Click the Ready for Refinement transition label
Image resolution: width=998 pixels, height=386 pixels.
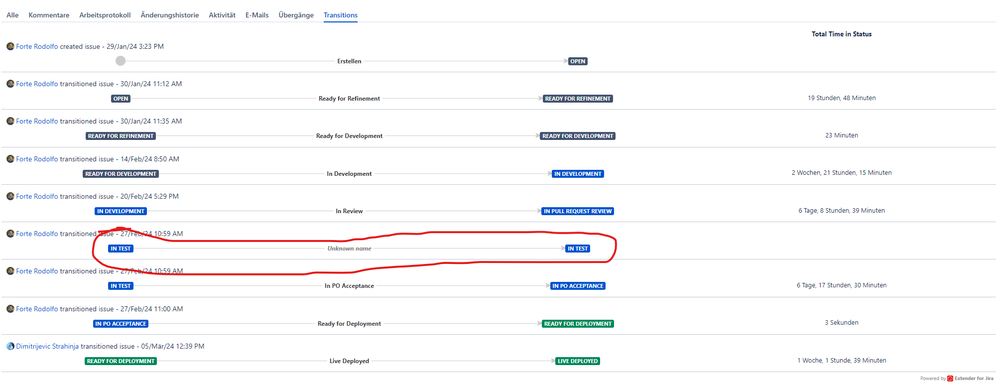click(349, 99)
